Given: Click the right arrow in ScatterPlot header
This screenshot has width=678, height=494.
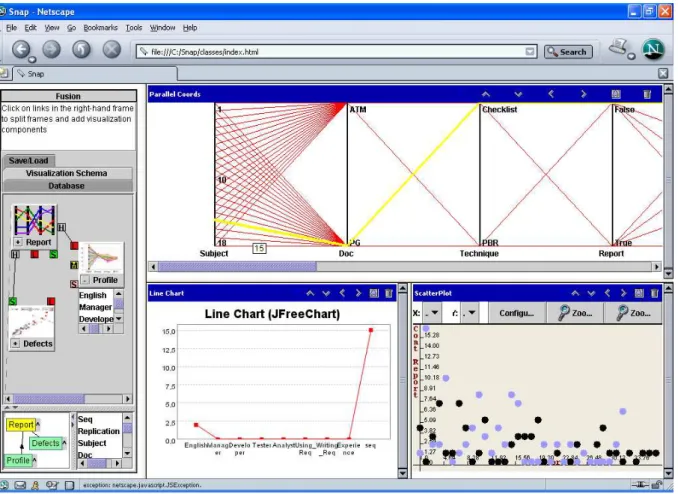Looking at the screenshot, I should (x=623, y=293).
